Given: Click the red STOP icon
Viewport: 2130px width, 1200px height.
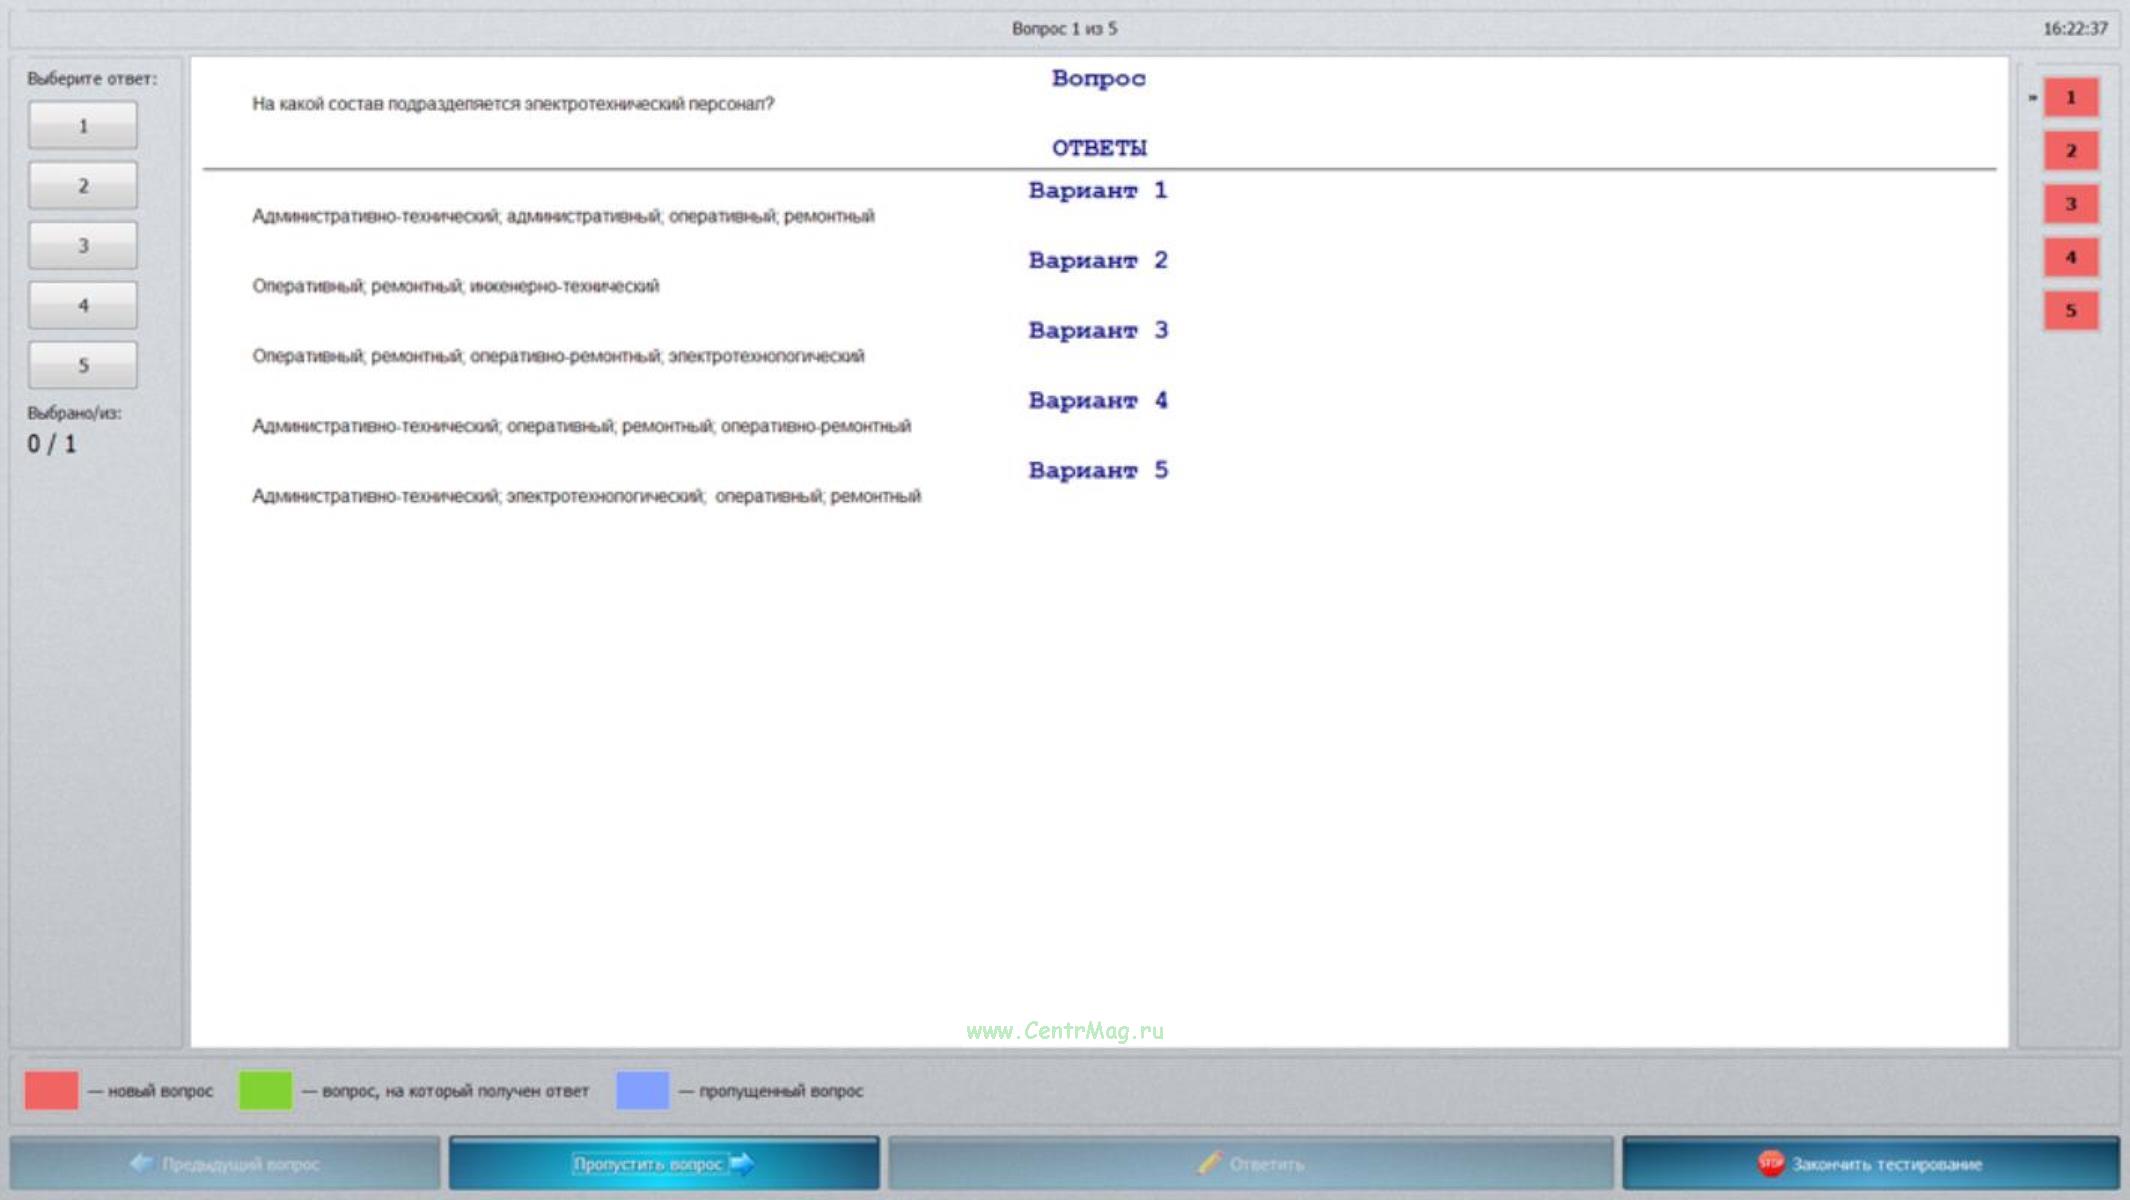Looking at the screenshot, I should (1770, 1163).
